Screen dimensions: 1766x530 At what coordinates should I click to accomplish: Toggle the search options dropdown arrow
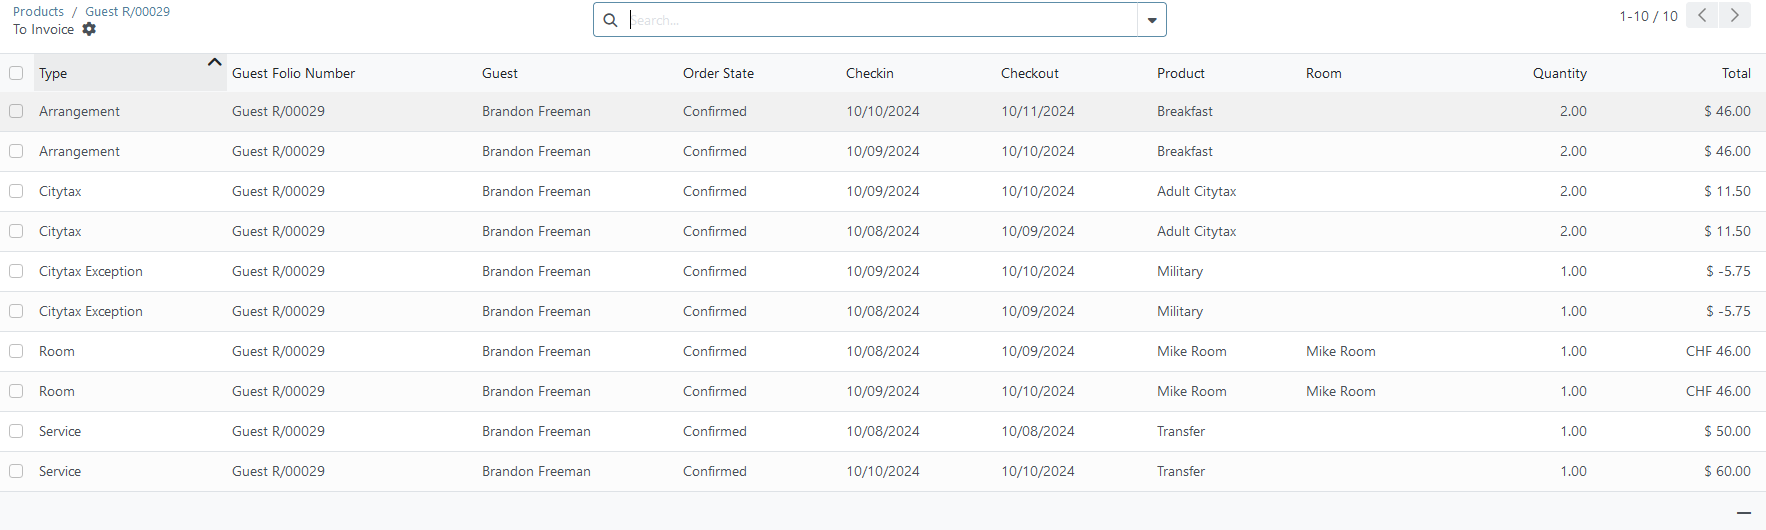point(1152,20)
